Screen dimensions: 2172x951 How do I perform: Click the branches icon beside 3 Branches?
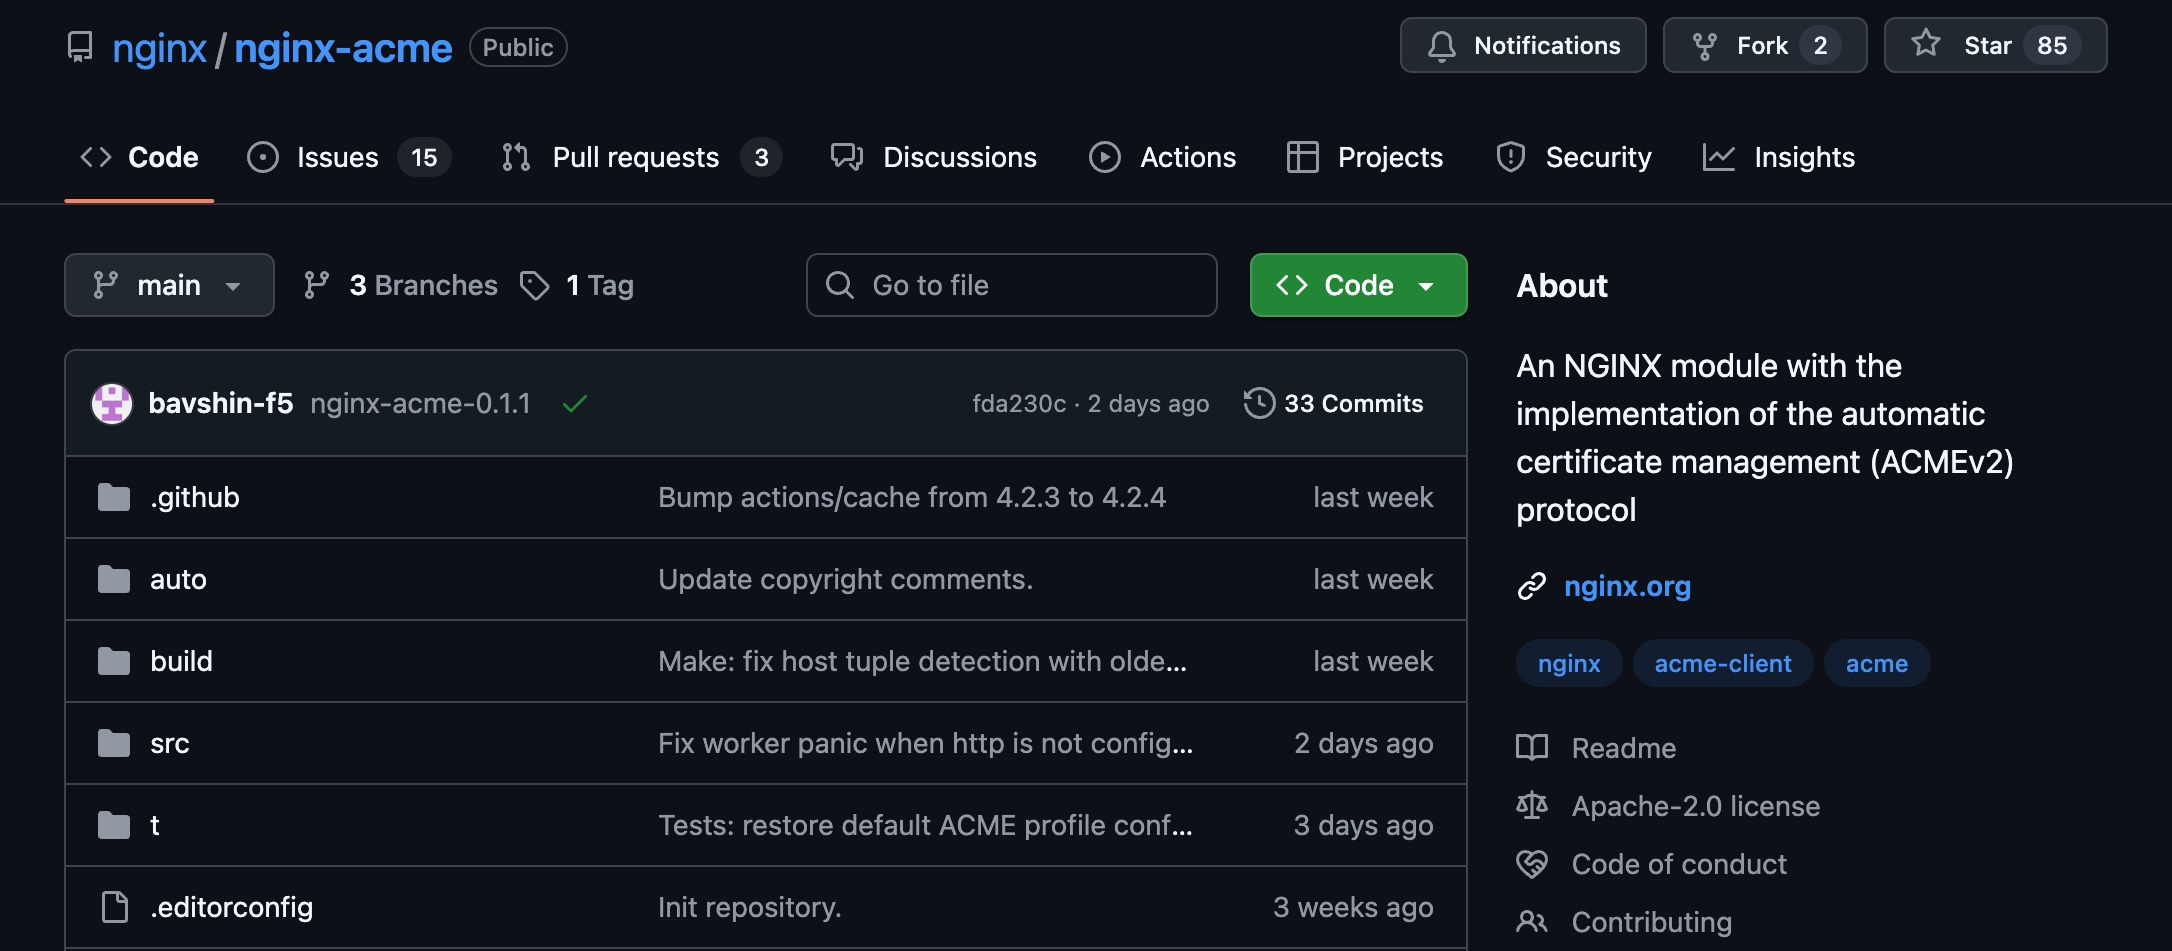point(317,285)
